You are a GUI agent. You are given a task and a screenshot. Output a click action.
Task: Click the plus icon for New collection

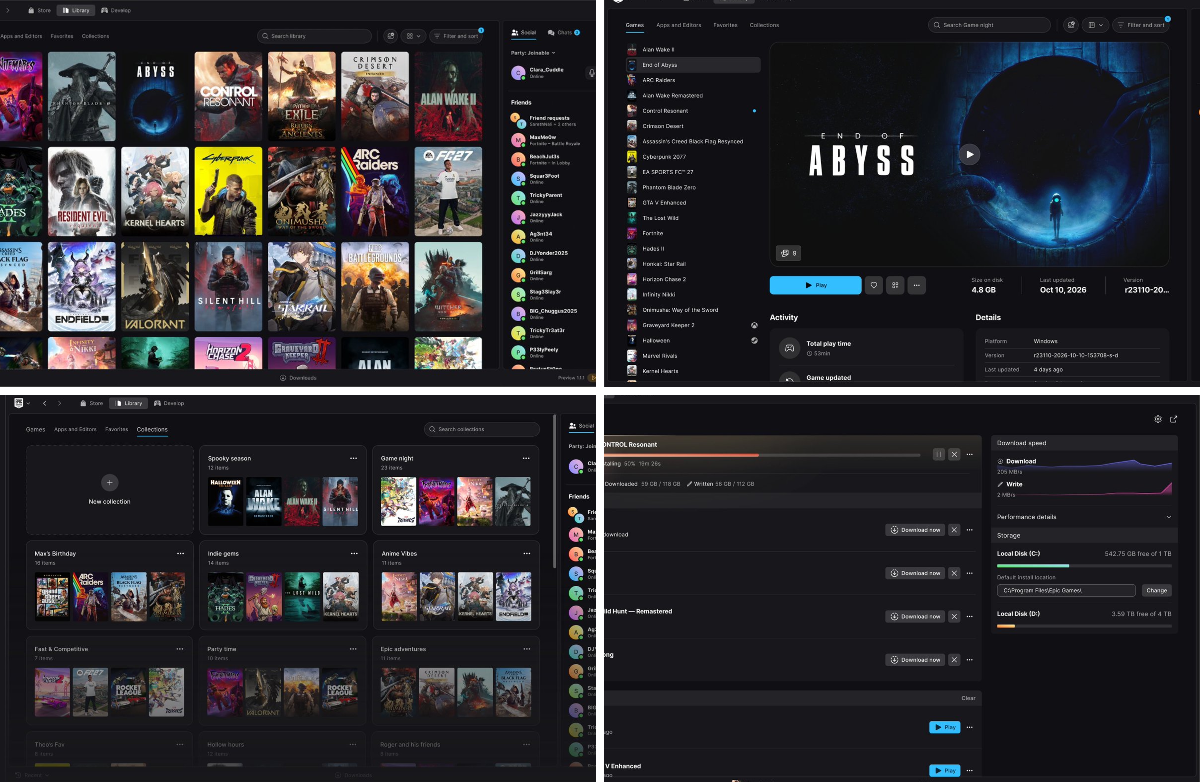(x=110, y=482)
